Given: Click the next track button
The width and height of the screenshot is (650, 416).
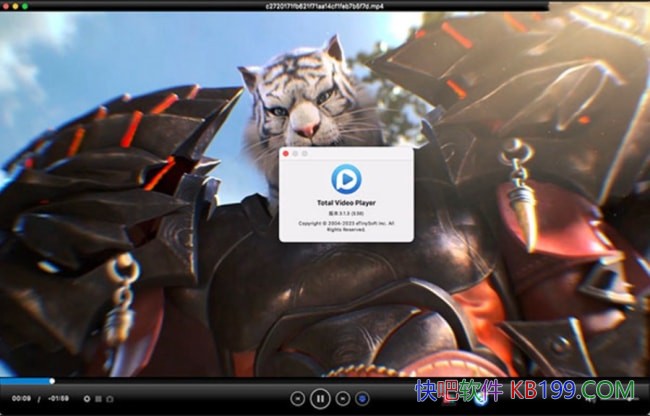Looking at the screenshot, I should [342, 398].
